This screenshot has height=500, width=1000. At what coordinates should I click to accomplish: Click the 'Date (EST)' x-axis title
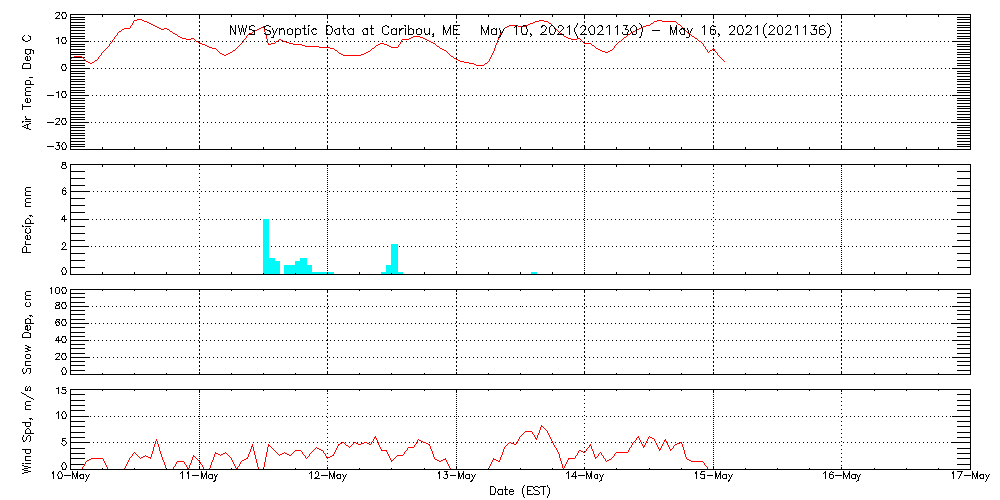click(x=520, y=491)
